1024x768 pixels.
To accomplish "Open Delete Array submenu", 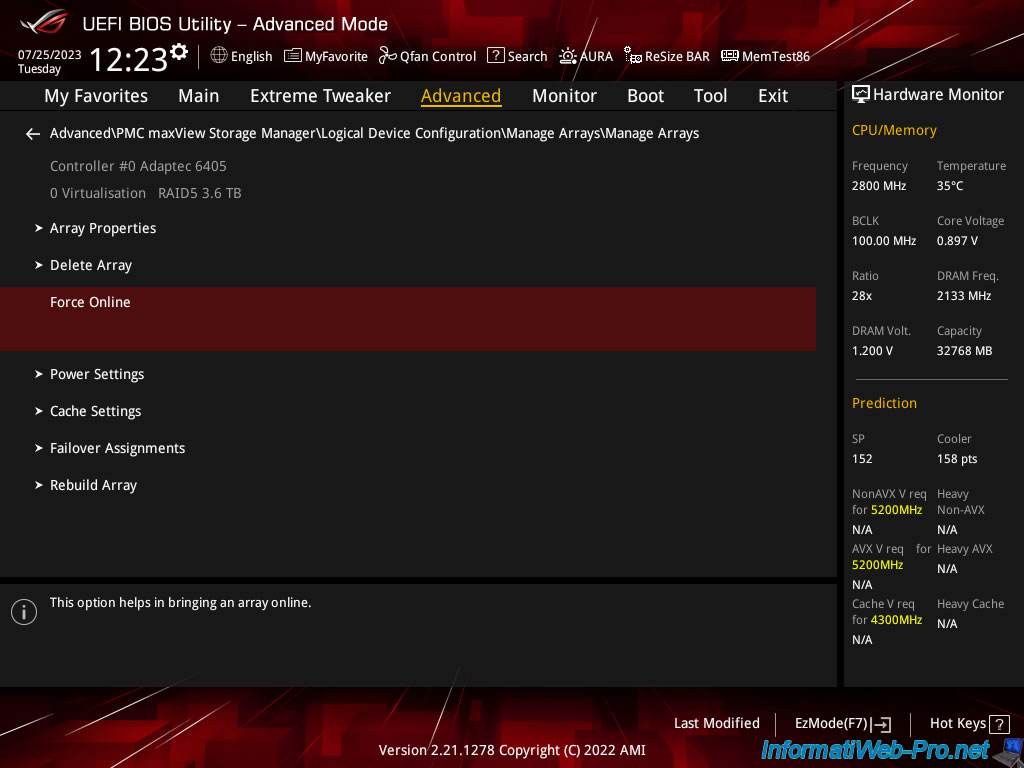I will tap(91, 265).
